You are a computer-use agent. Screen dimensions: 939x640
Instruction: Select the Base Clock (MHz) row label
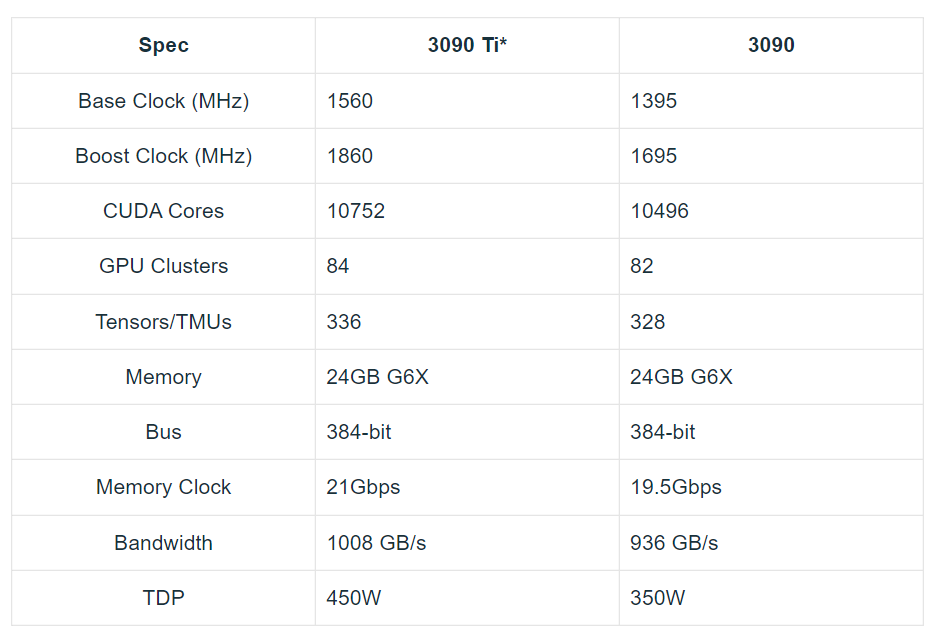click(x=163, y=101)
